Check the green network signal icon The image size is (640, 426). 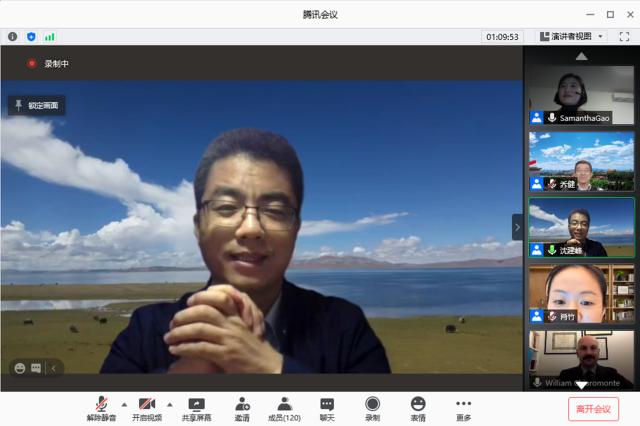[x=49, y=37]
